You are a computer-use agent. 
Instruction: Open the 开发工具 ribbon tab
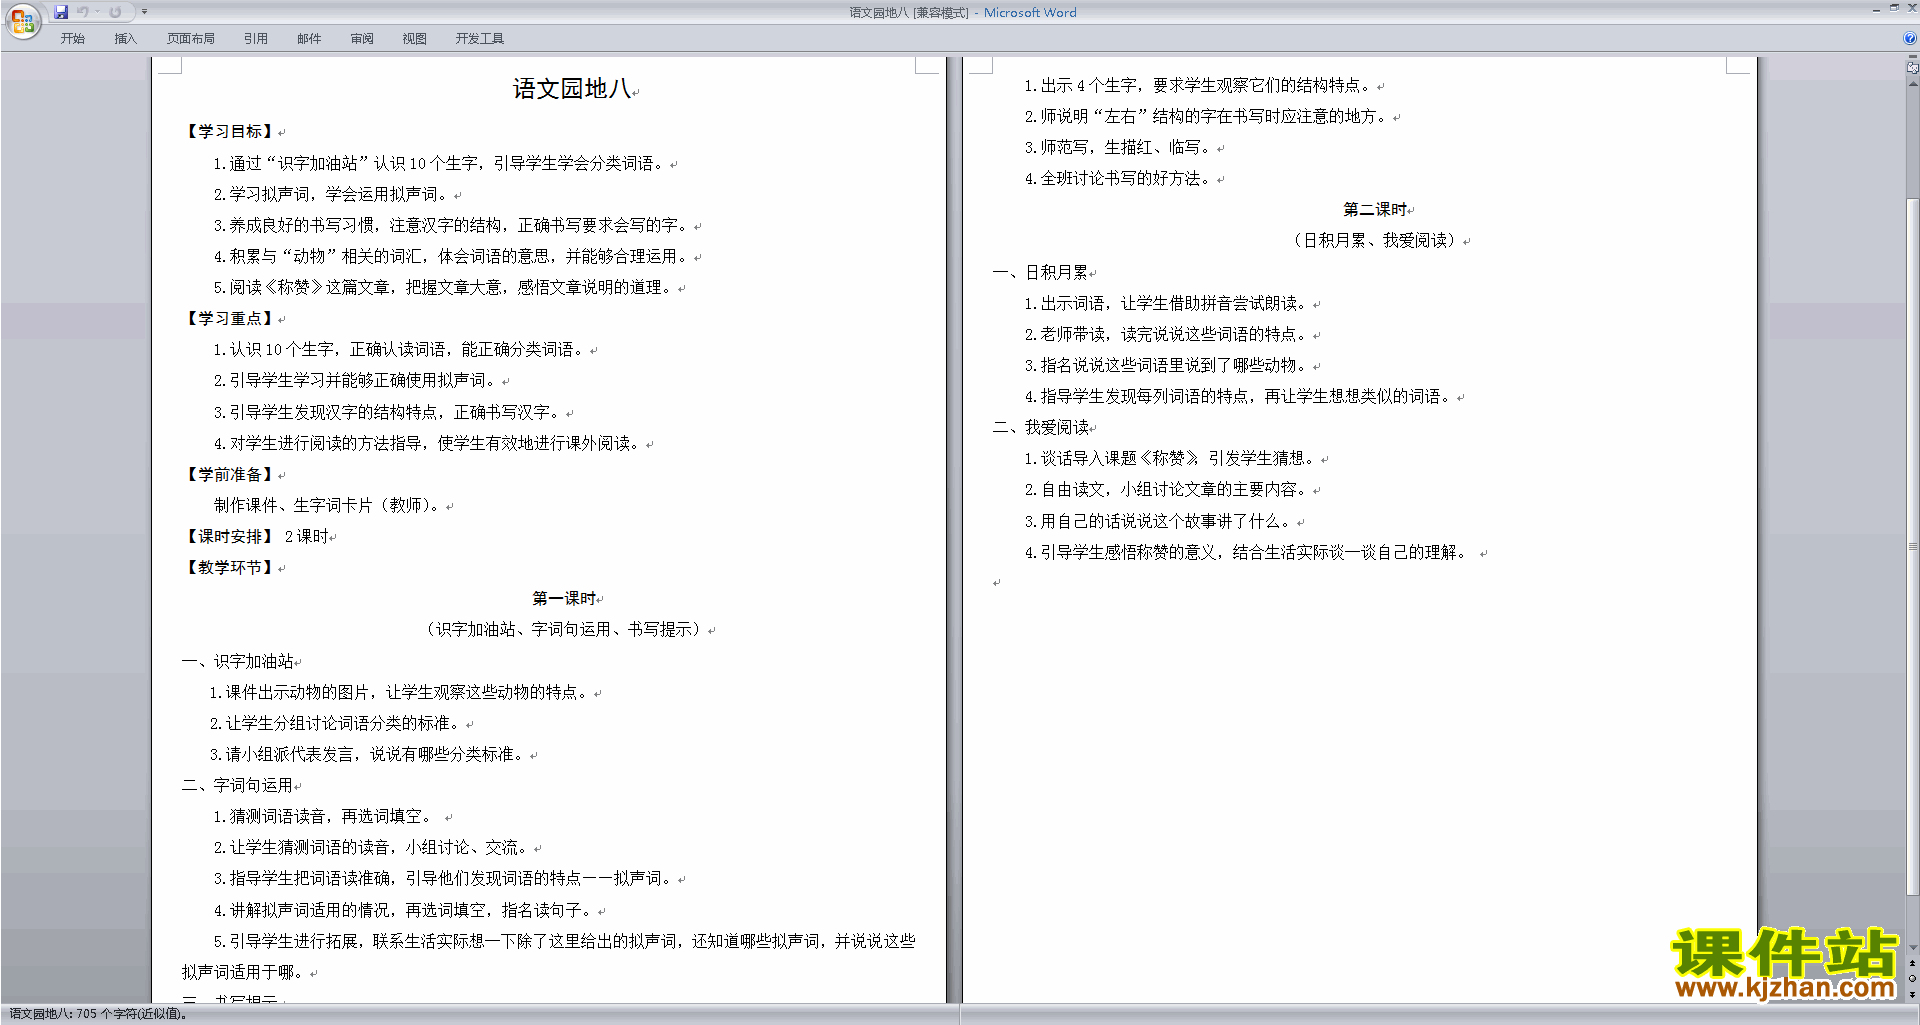pyautogui.click(x=480, y=39)
